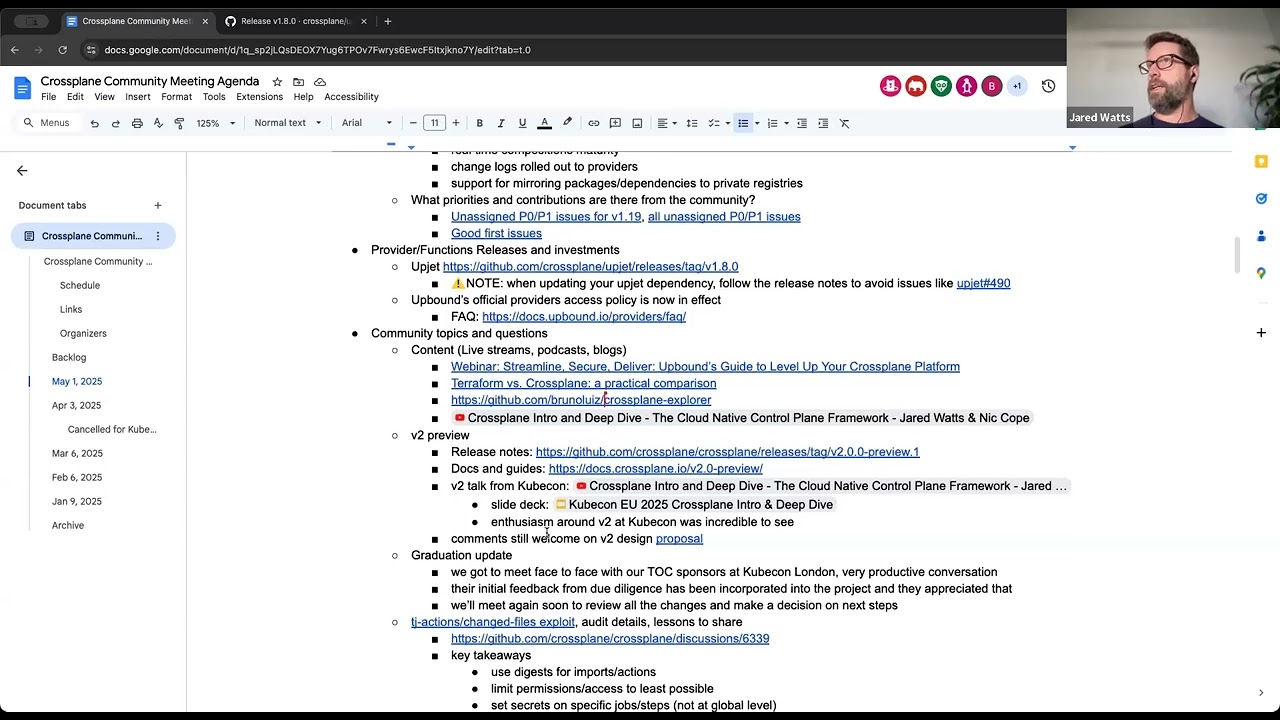Add a new document tab
Screen dimensions: 1280x720
[157, 205]
